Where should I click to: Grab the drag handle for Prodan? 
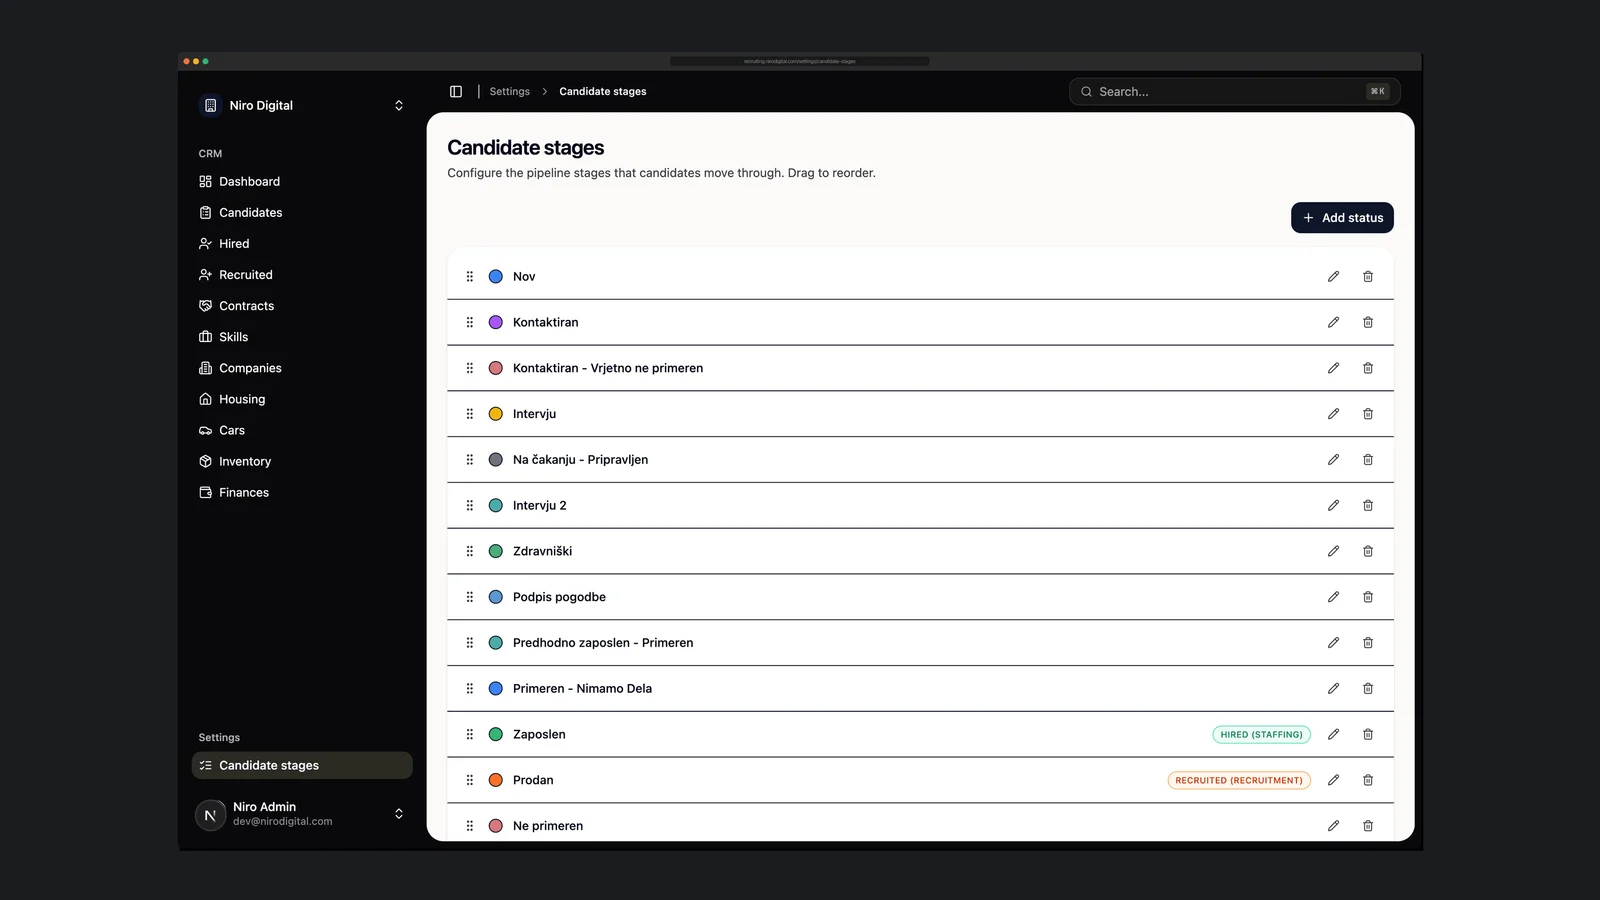pyautogui.click(x=470, y=780)
